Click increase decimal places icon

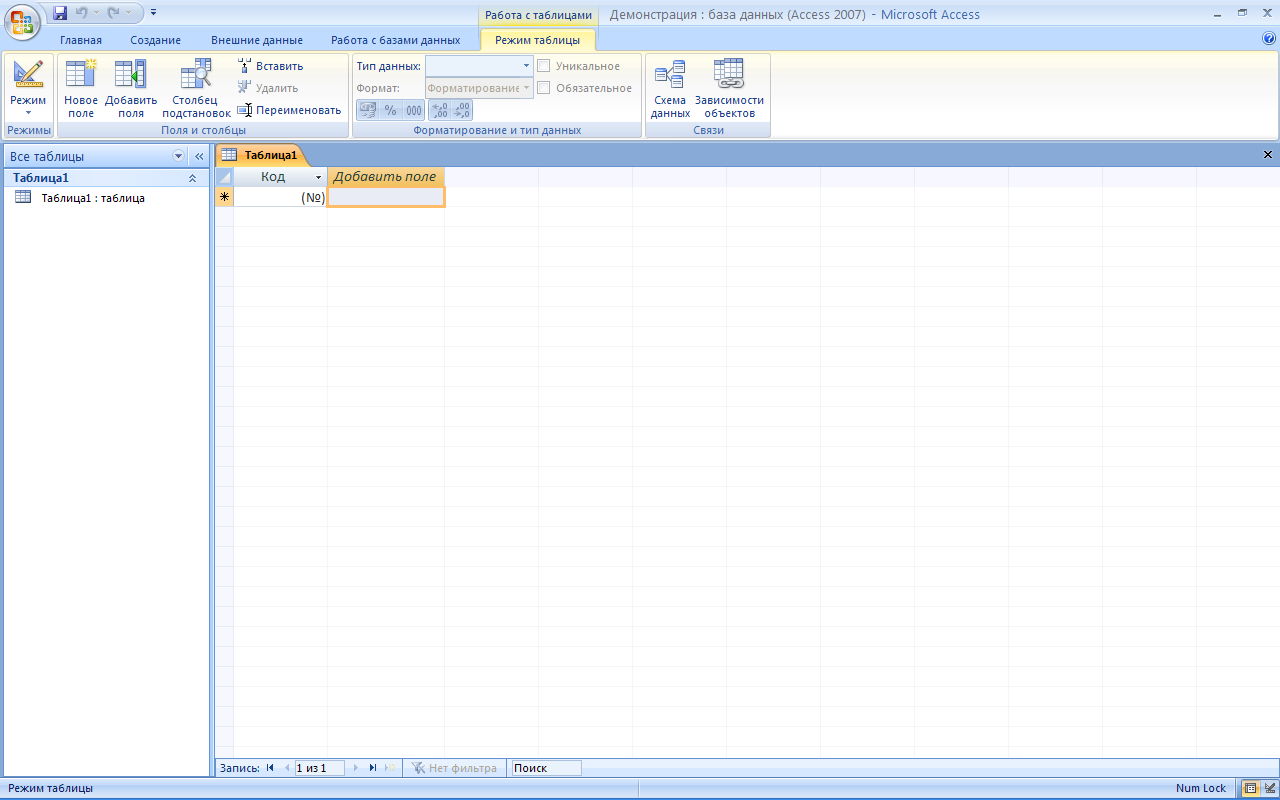(439, 110)
